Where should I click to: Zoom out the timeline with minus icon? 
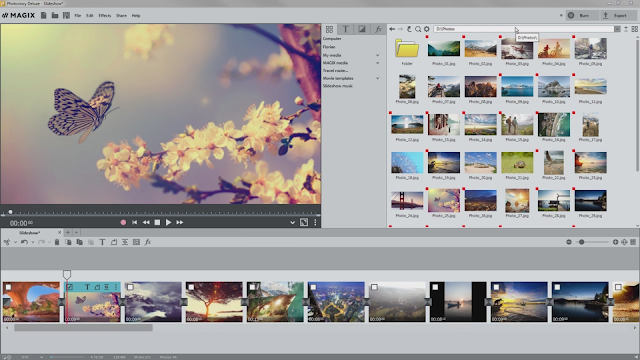[x=569, y=242]
